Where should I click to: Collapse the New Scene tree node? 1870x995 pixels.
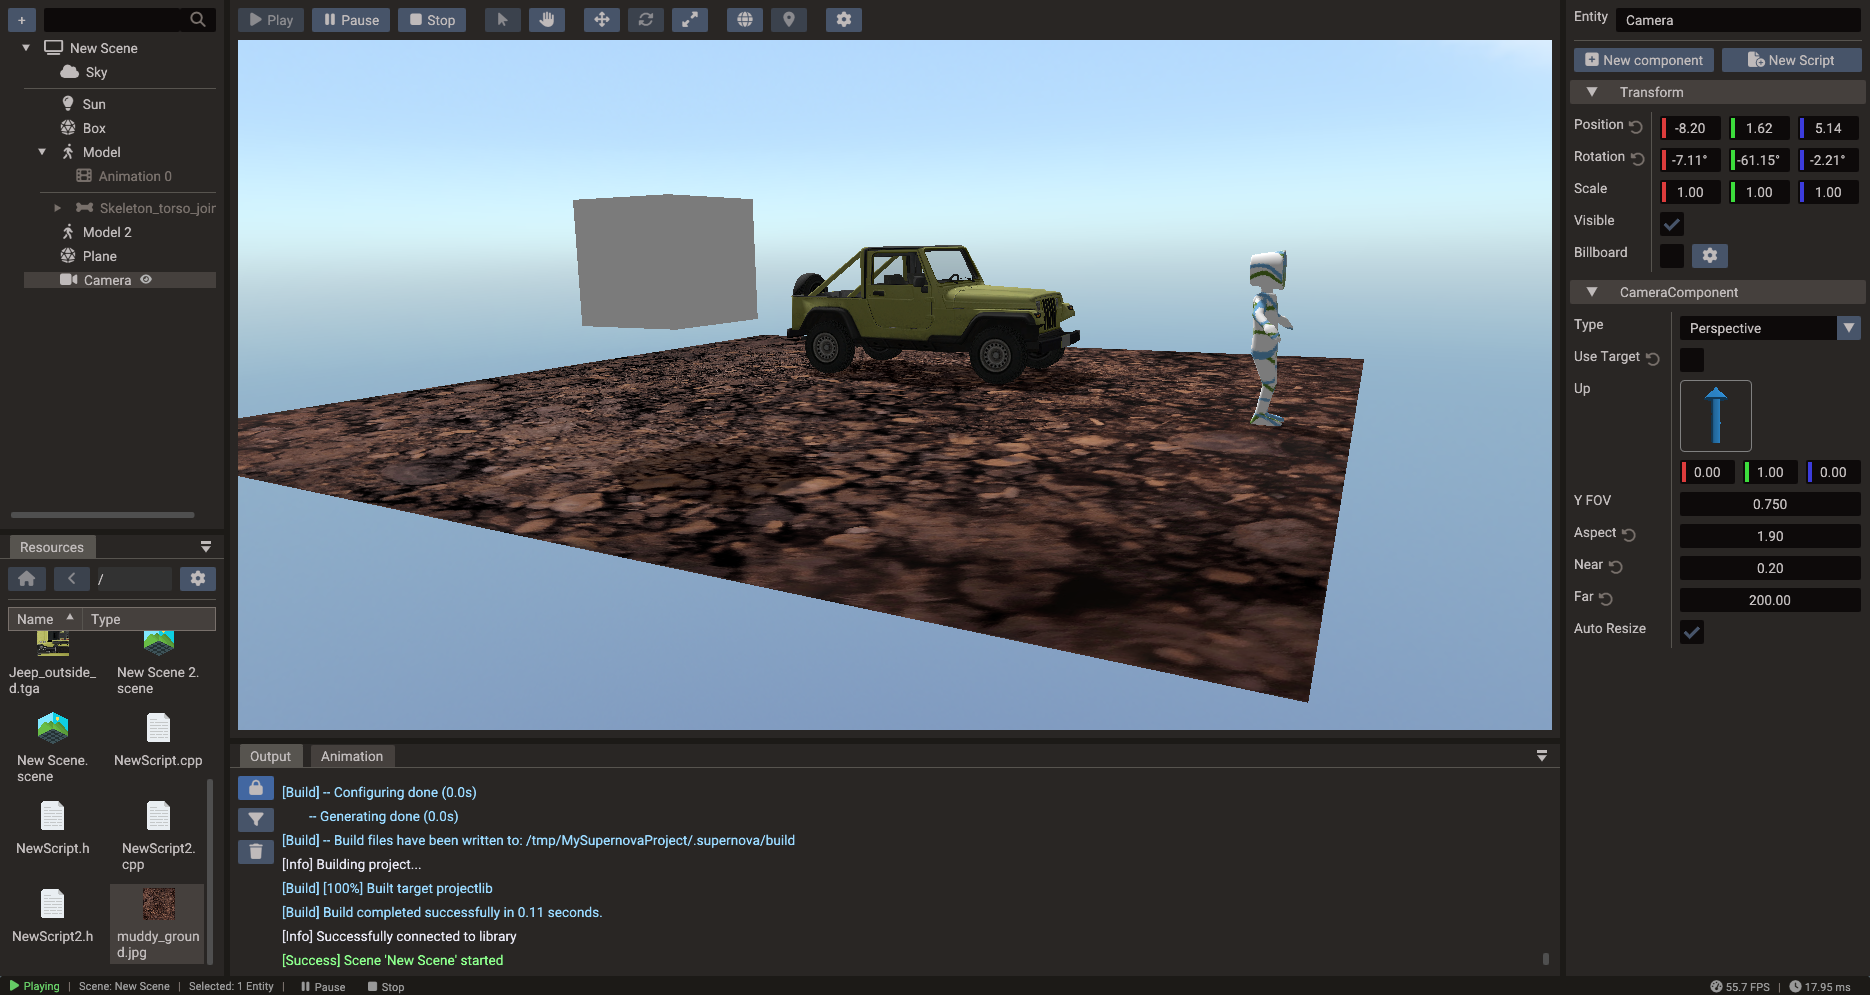[26, 48]
